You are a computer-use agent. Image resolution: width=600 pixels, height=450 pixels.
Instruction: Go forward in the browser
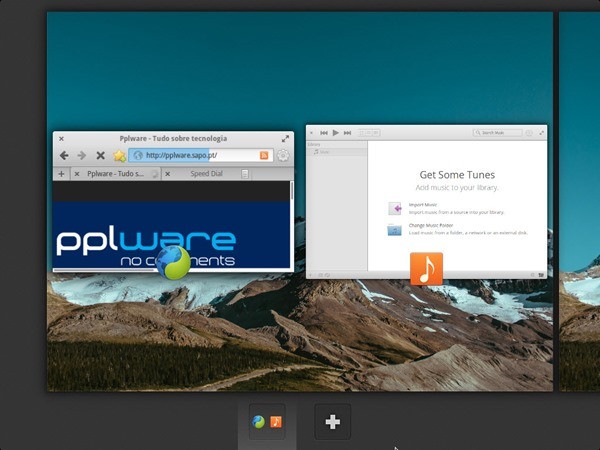(82, 155)
